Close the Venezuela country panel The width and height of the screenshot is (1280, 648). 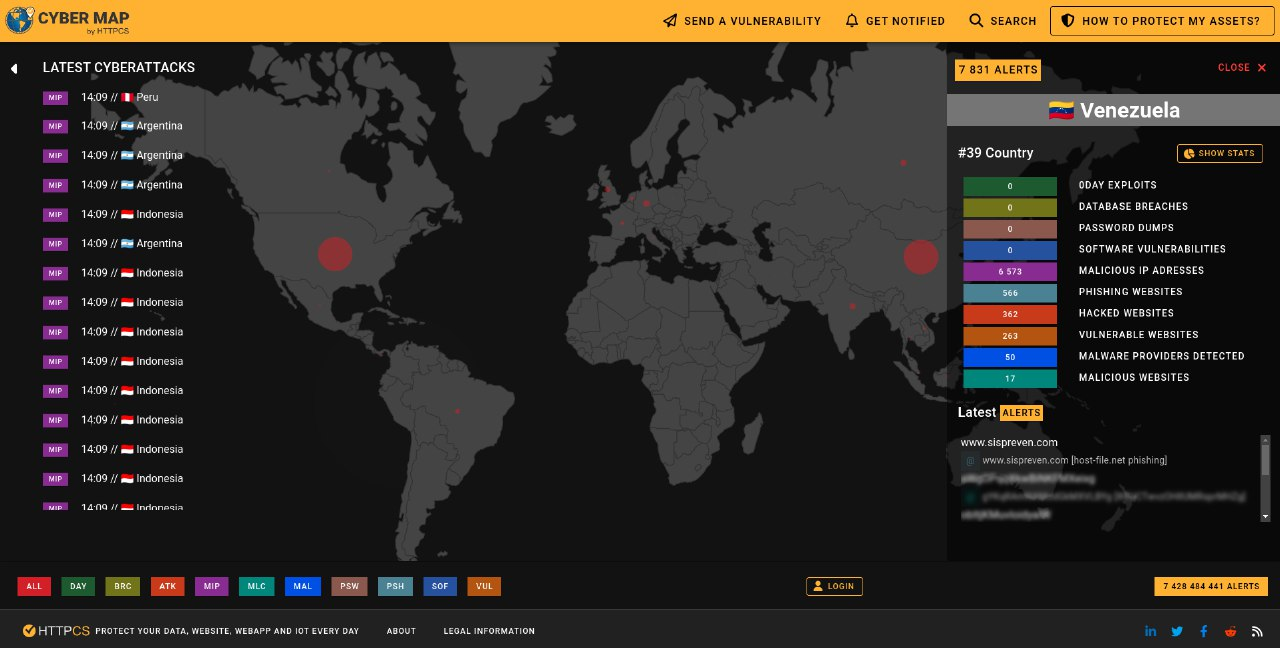[1242, 68]
